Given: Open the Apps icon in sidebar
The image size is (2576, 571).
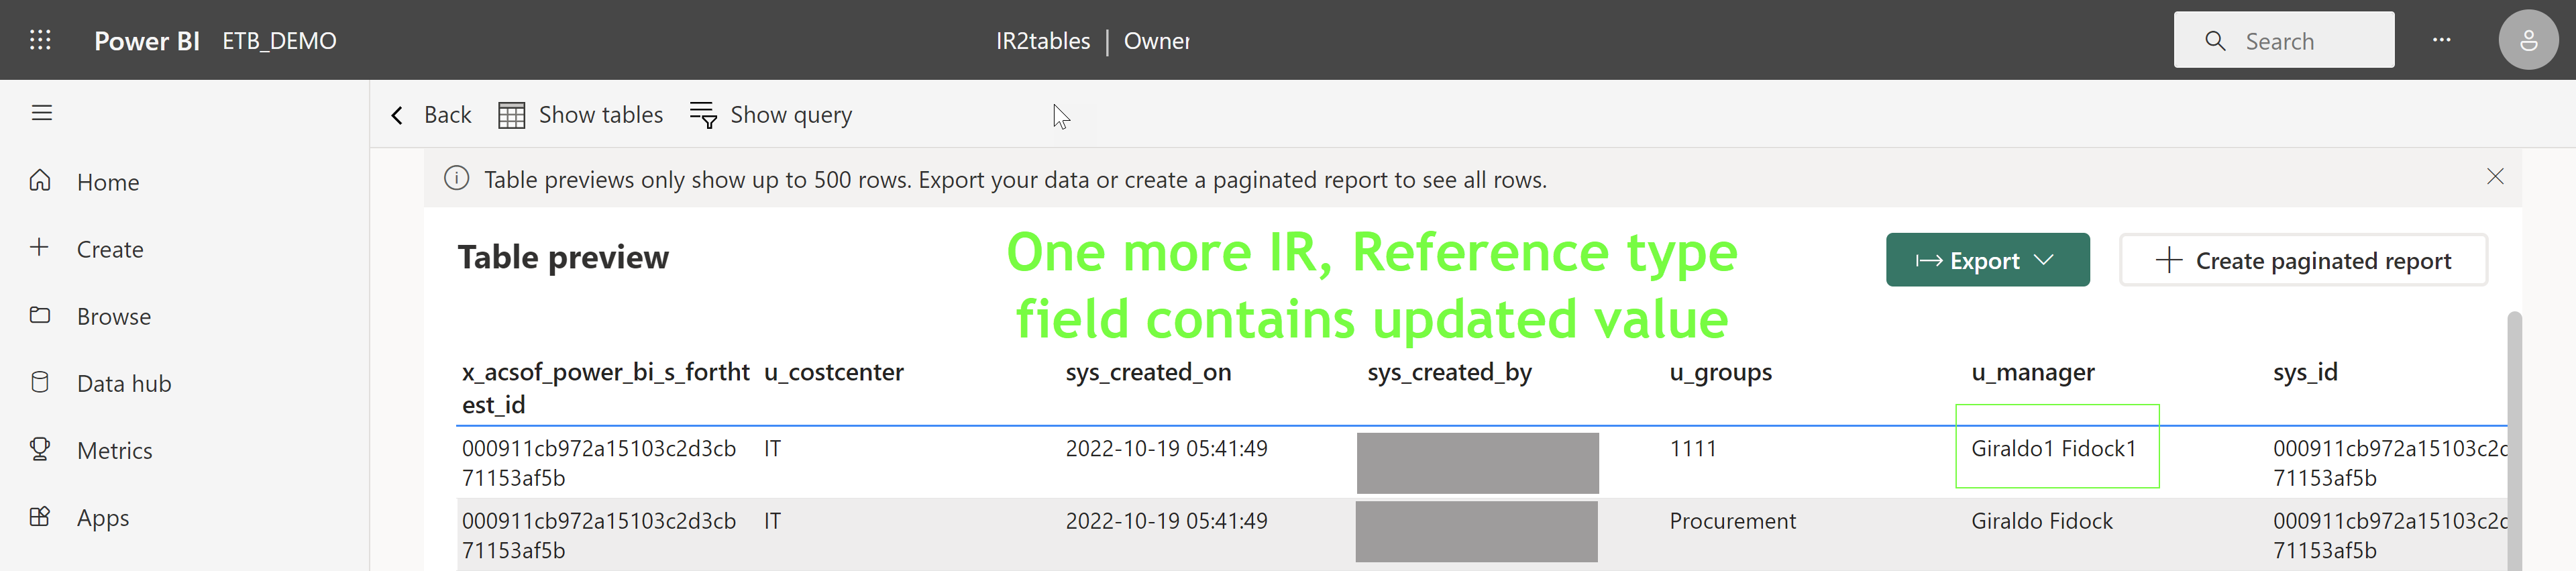Looking at the screenshot, I should pos(40,517).
